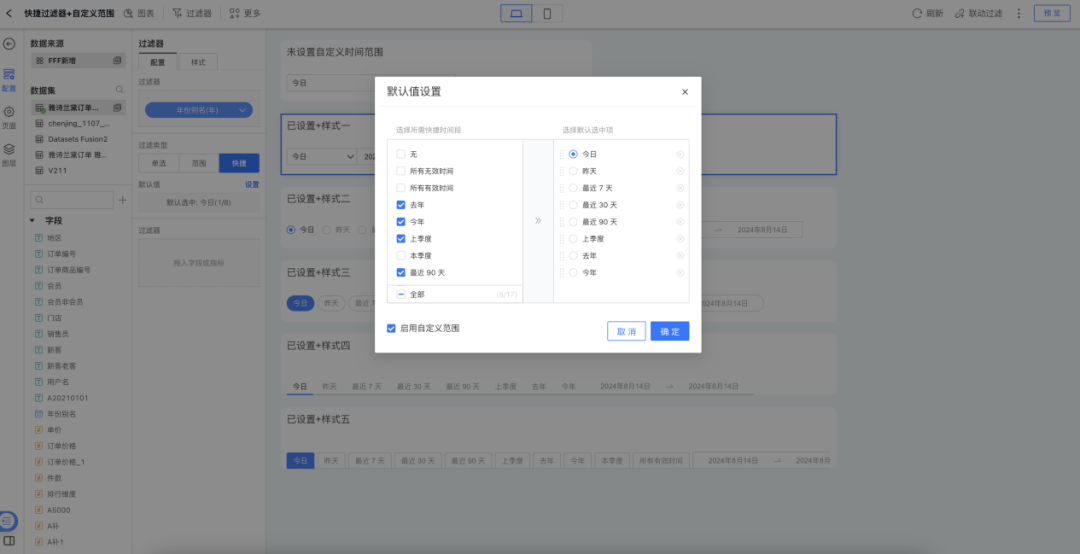1080x554 pixels.
Task: Switch to the 样式 tab
Action: point(198,62)
